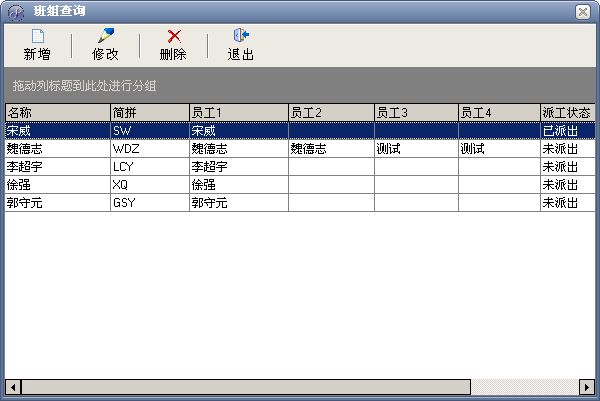This screenshot has height=401, width=600.
Task: Sort by the 名称 column header
Action: (x=57, y=112)
